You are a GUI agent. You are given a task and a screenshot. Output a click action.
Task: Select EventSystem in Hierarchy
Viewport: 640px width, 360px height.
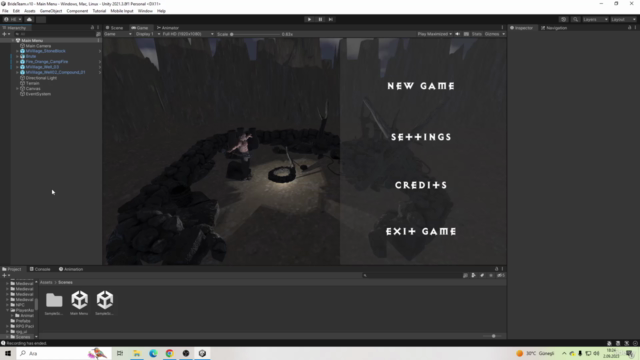[x=38, y=94]
